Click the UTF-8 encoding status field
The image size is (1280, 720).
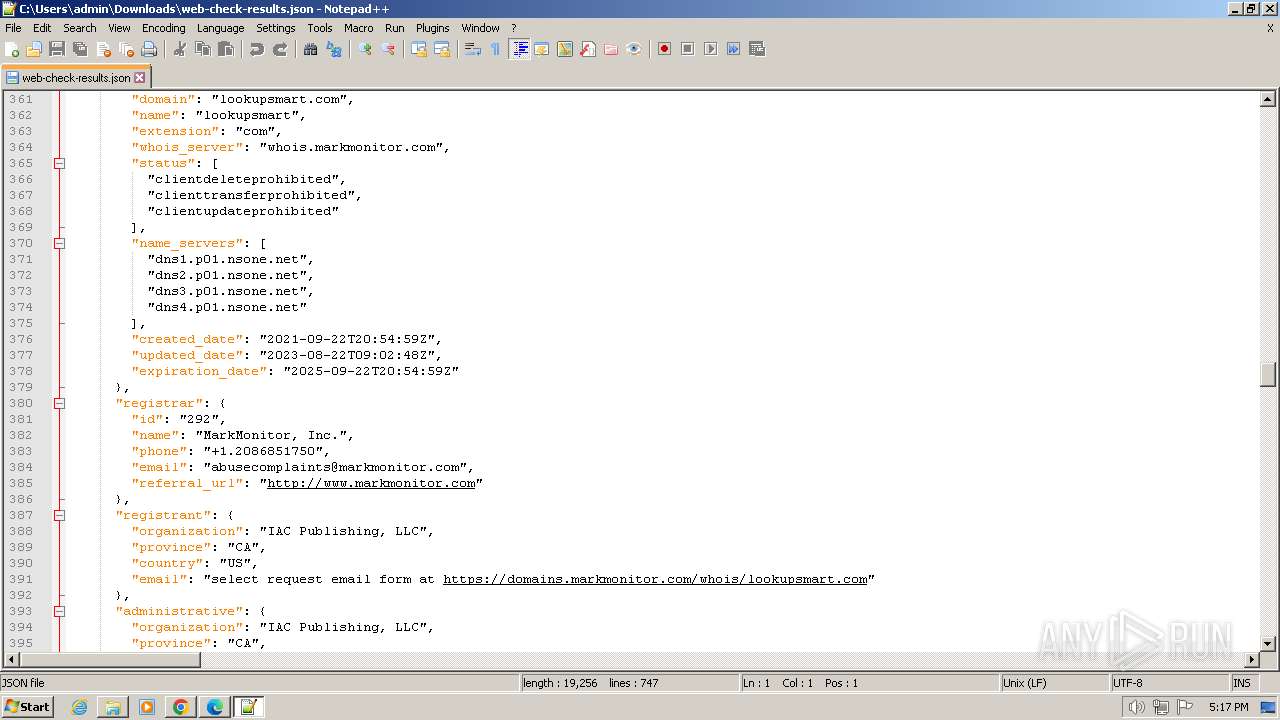1169,683
